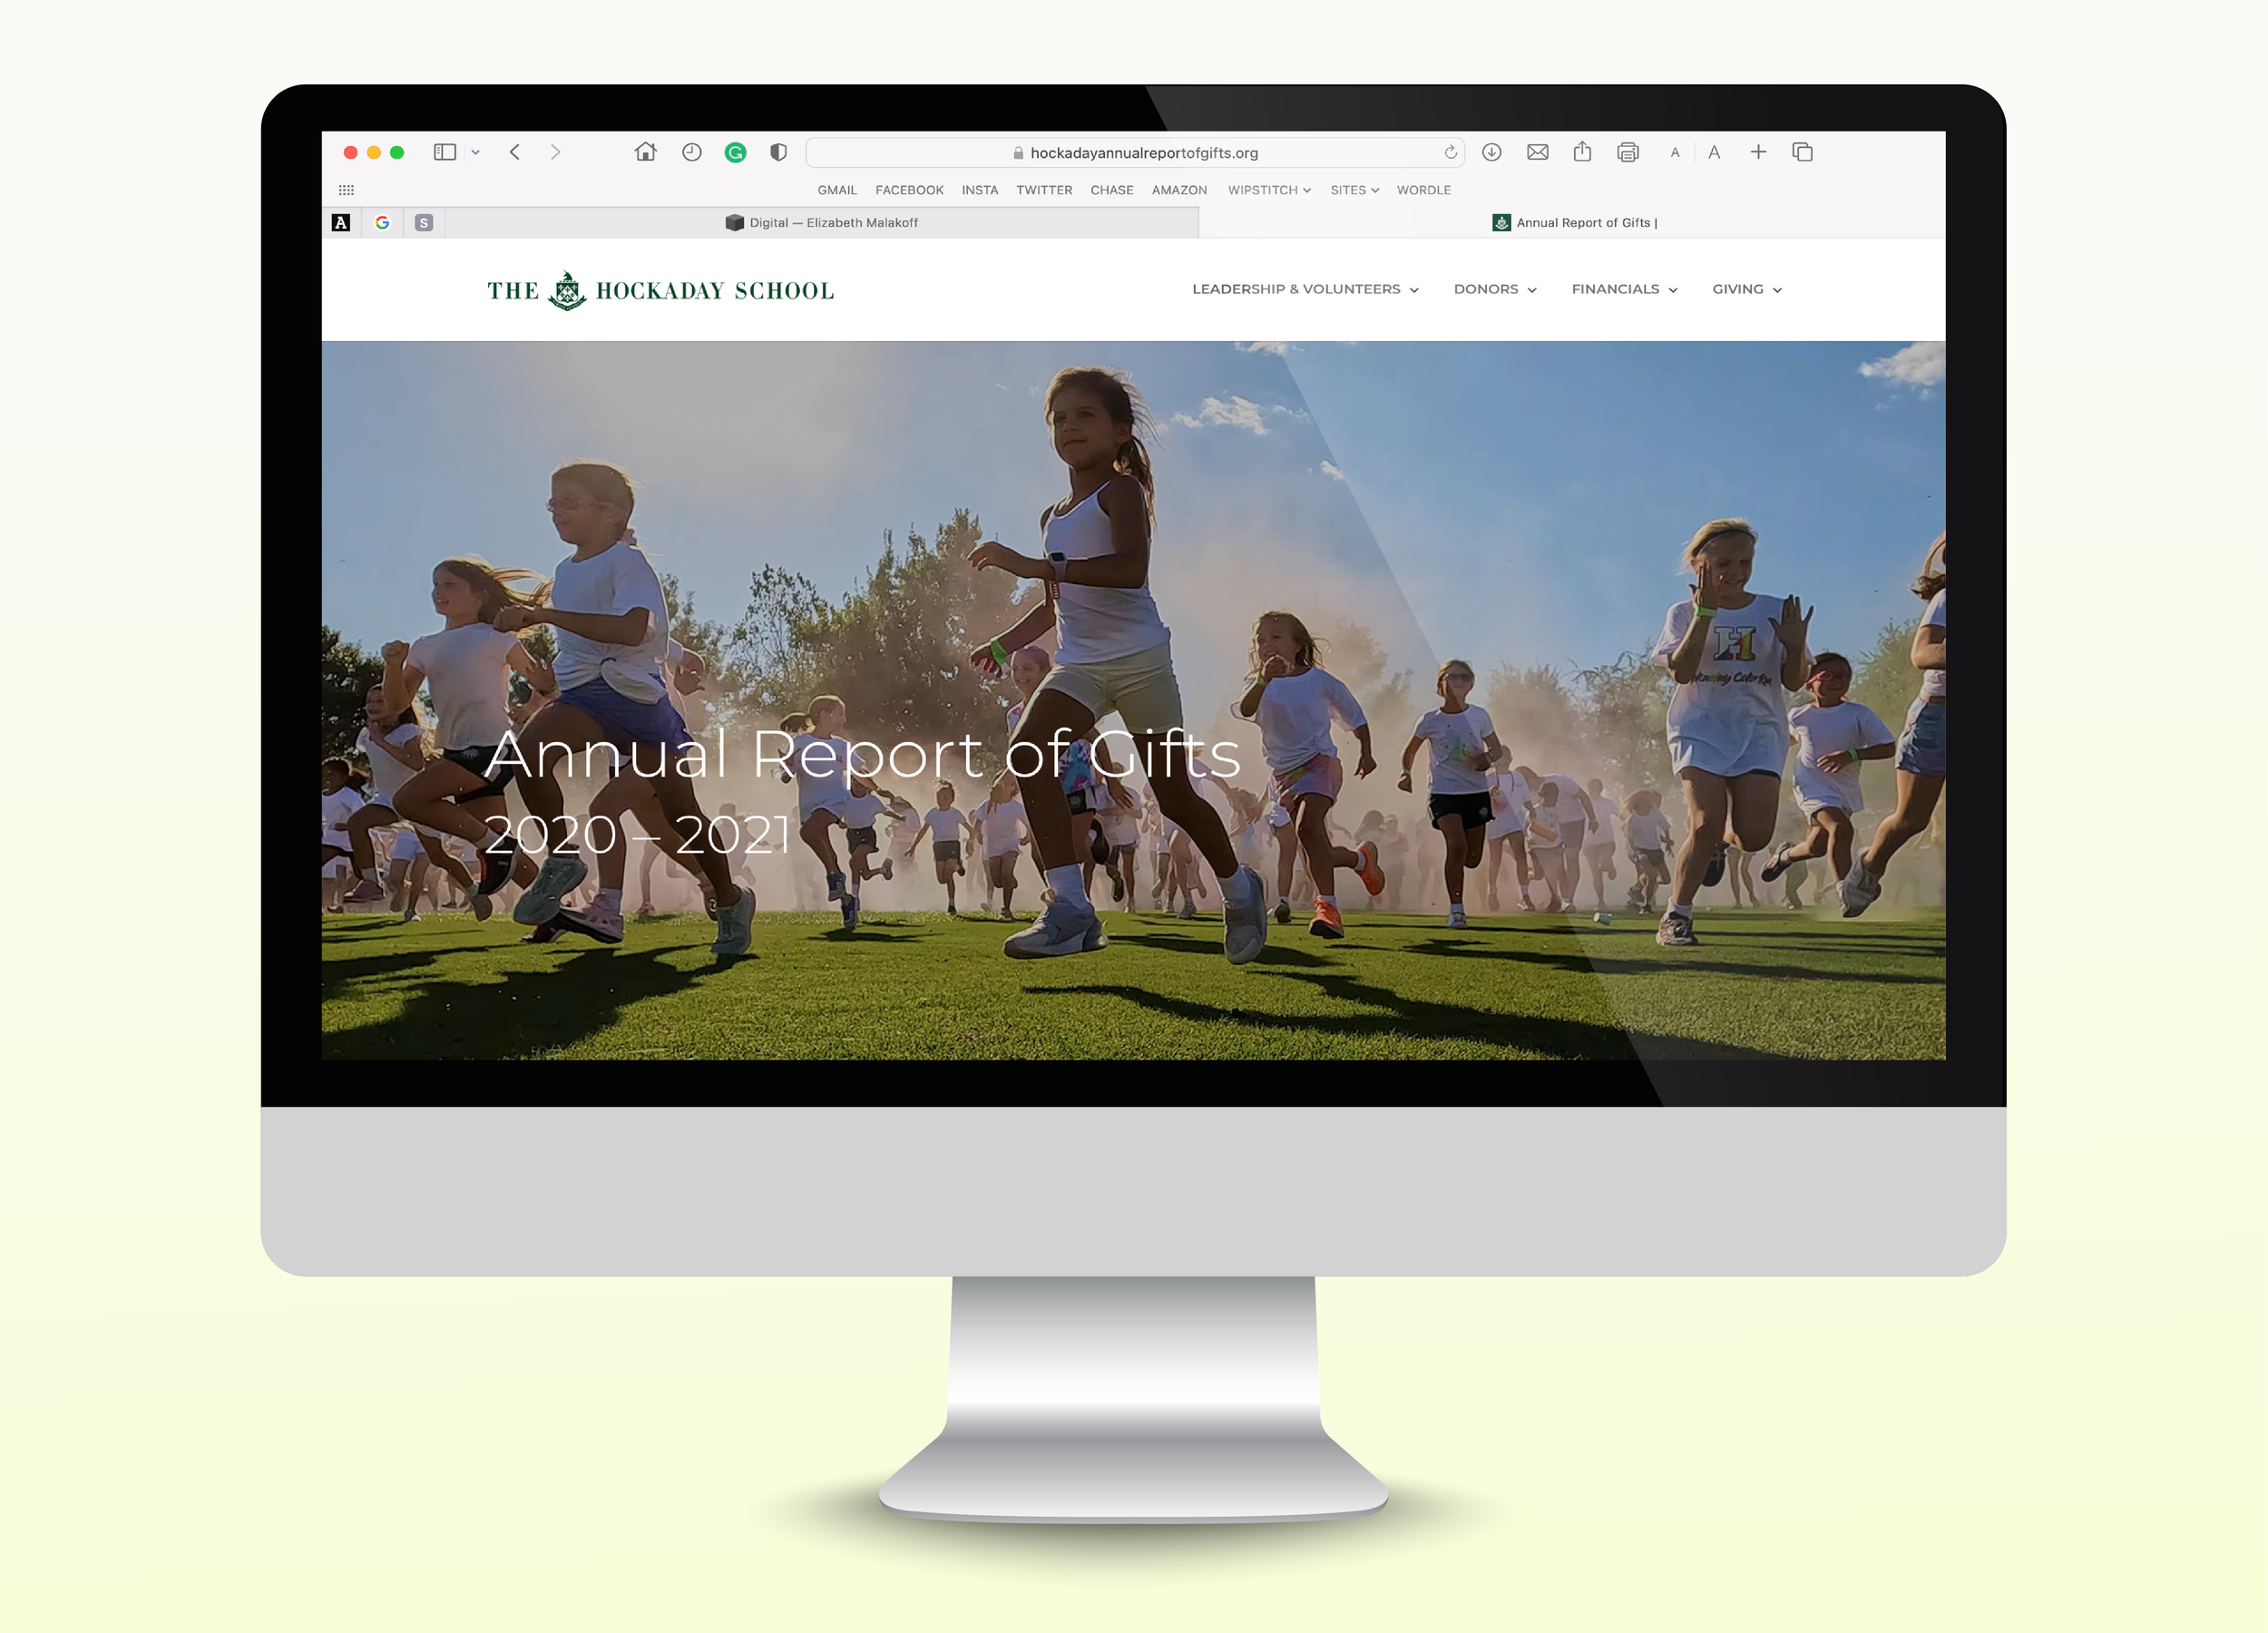Click the address bar URL field

(1143, 152)
